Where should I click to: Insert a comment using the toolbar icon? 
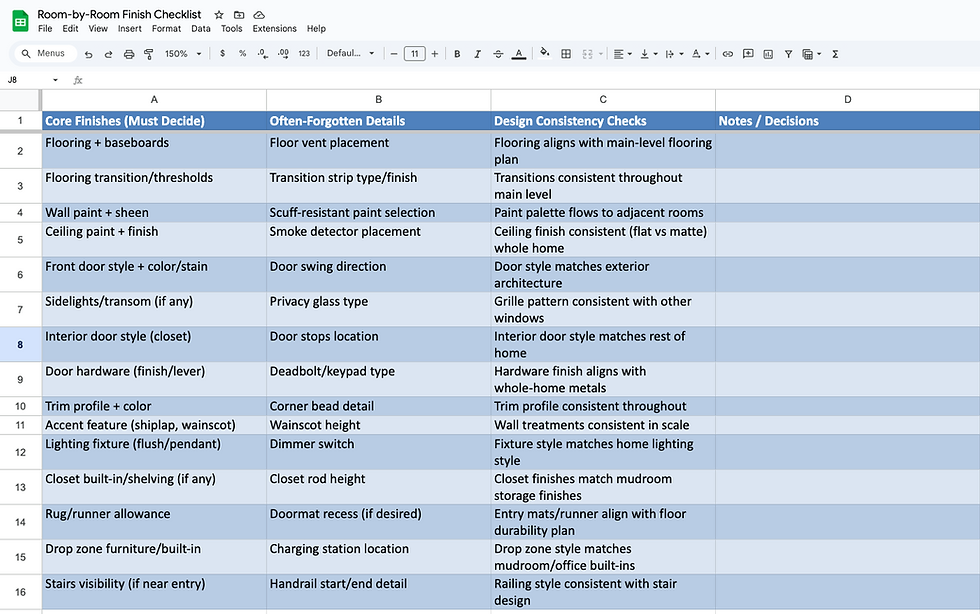pyautogui.click(x=747, y=54)
